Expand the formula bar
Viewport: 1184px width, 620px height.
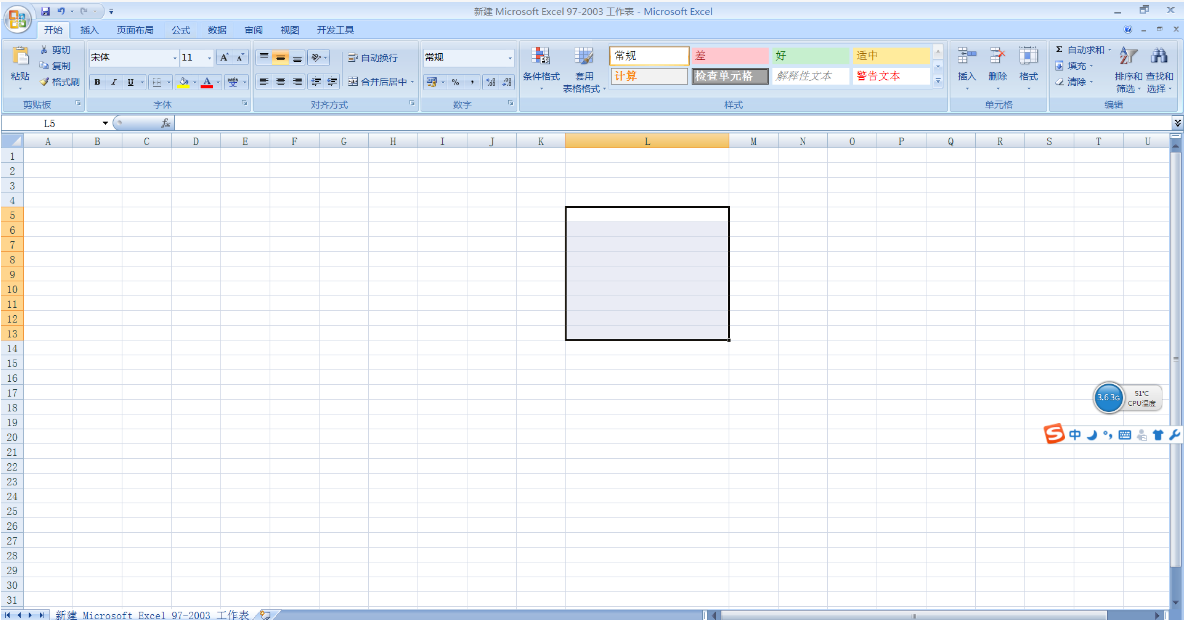pos(1176,123)
